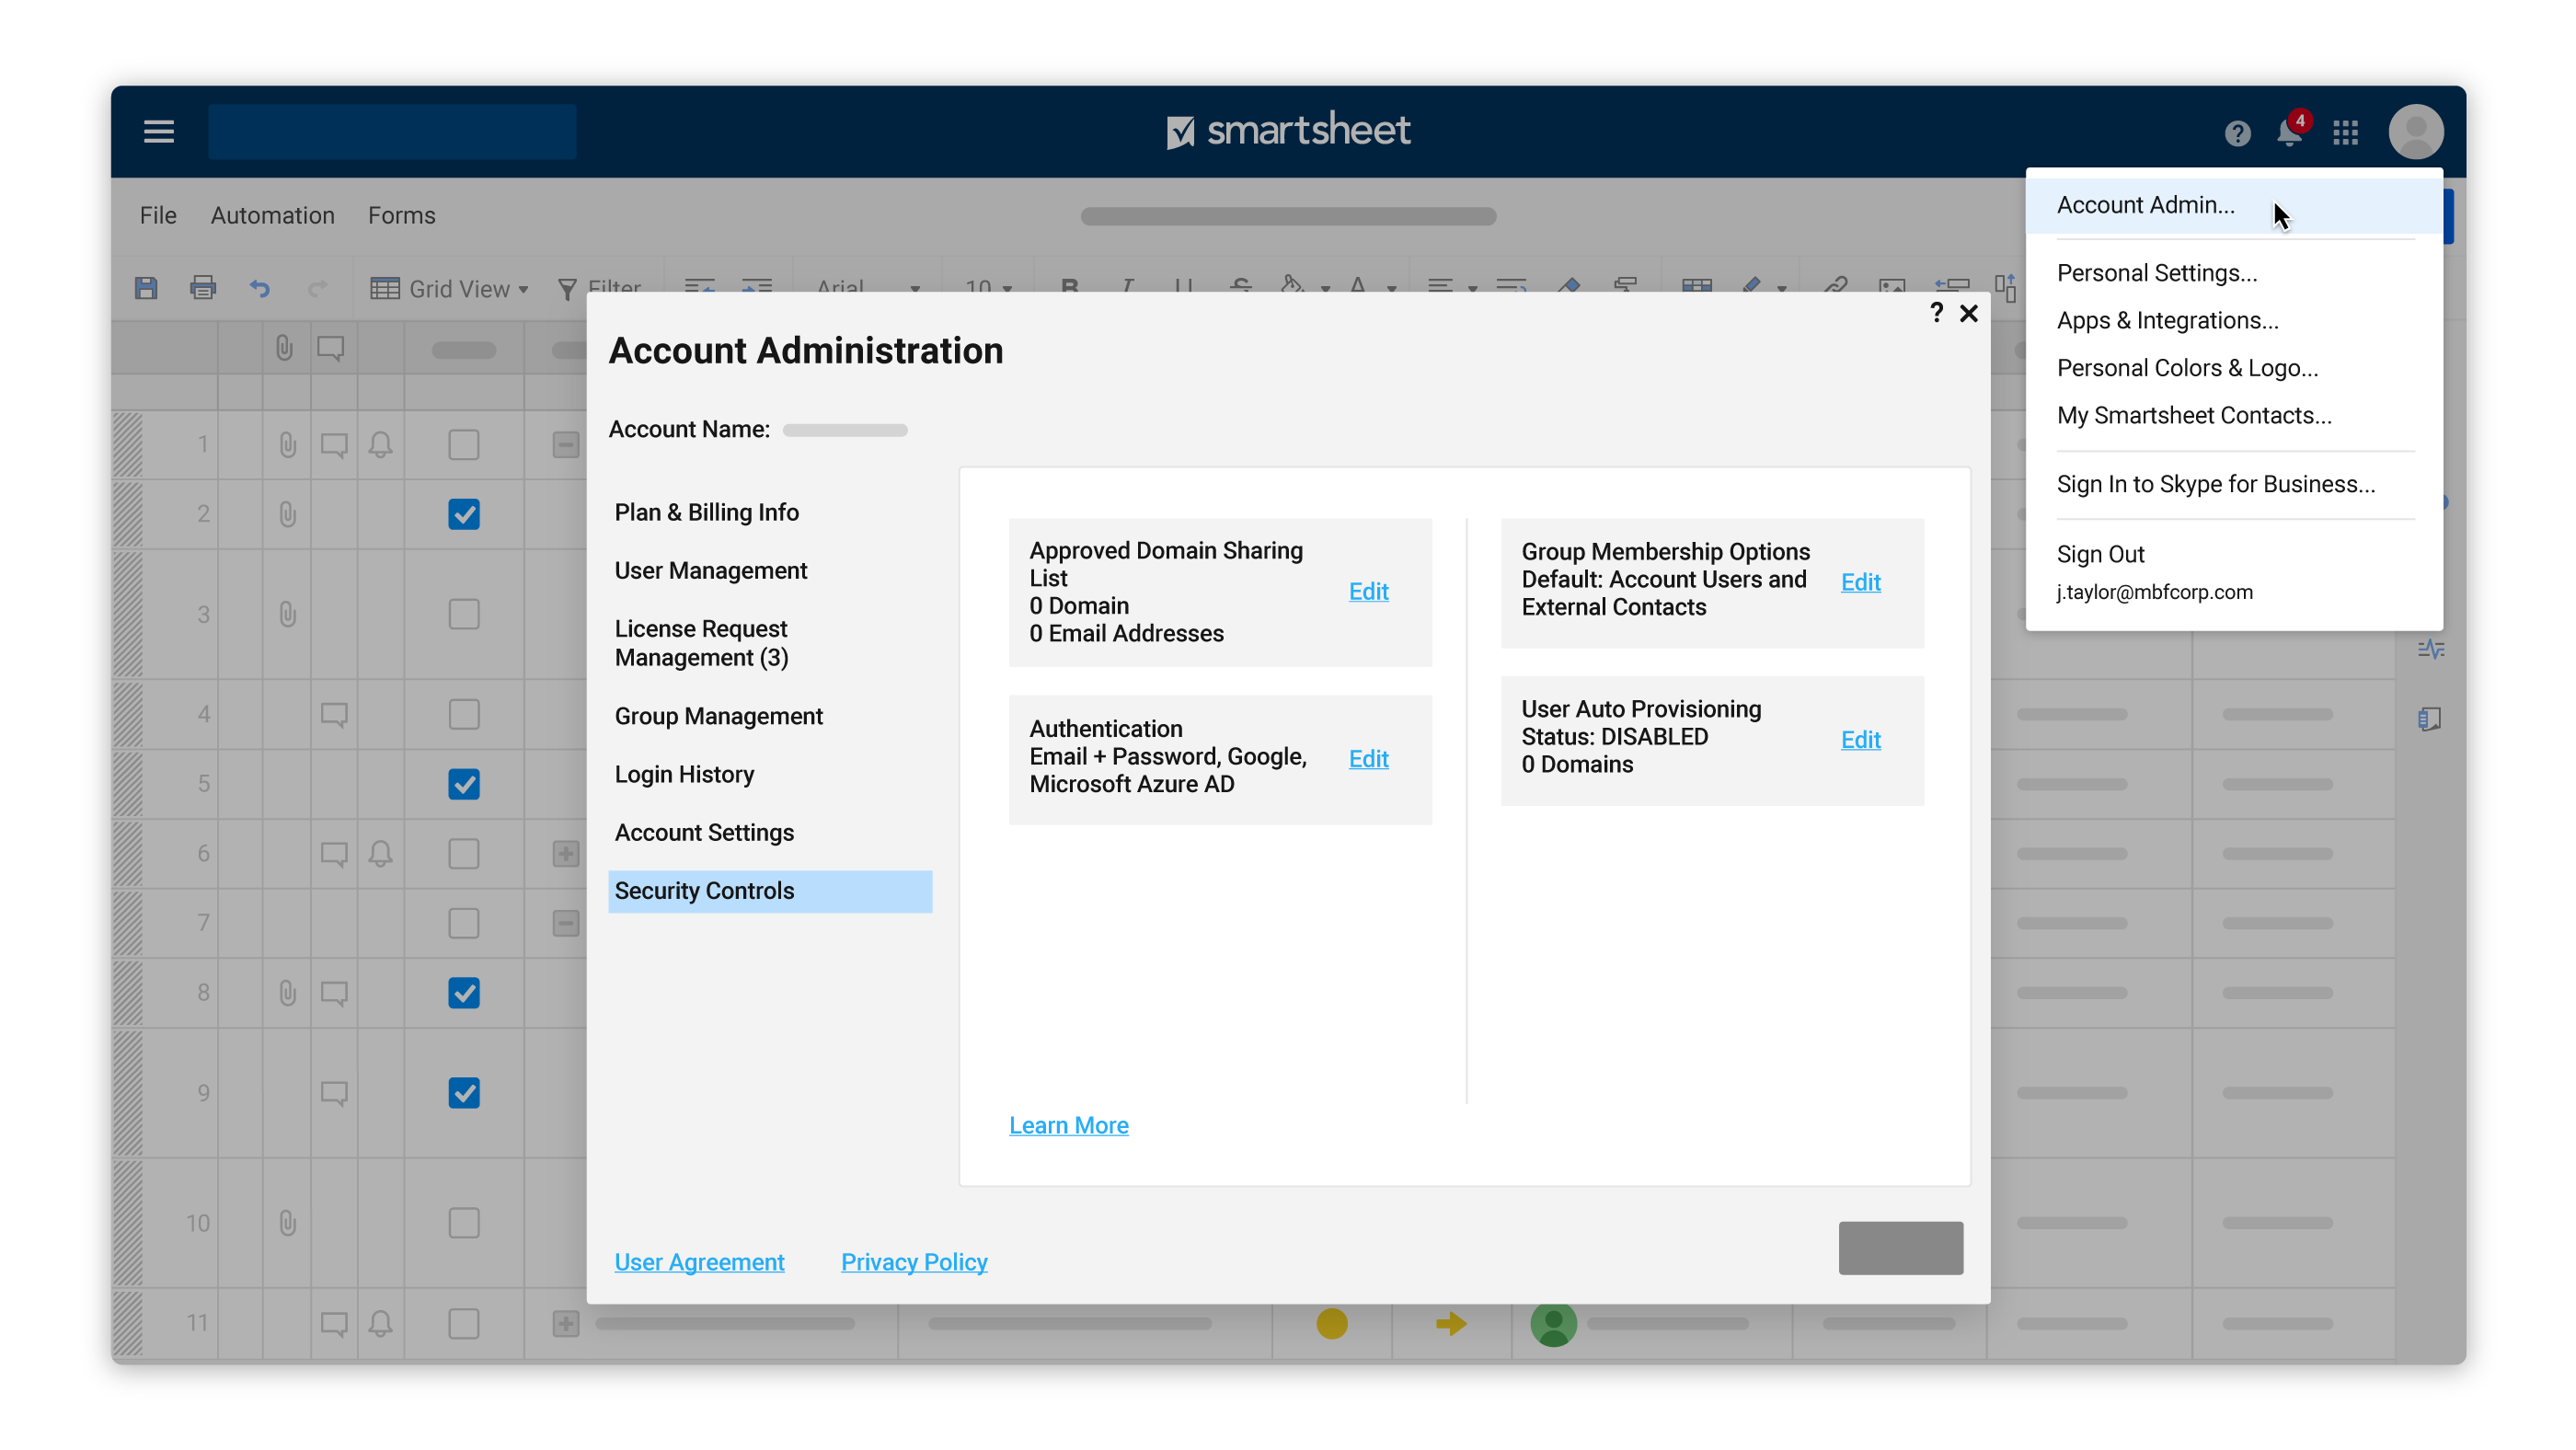This screenshot has height=1450, width=2576.
Task: Apply bold formatting
Action: [1069, 288]
